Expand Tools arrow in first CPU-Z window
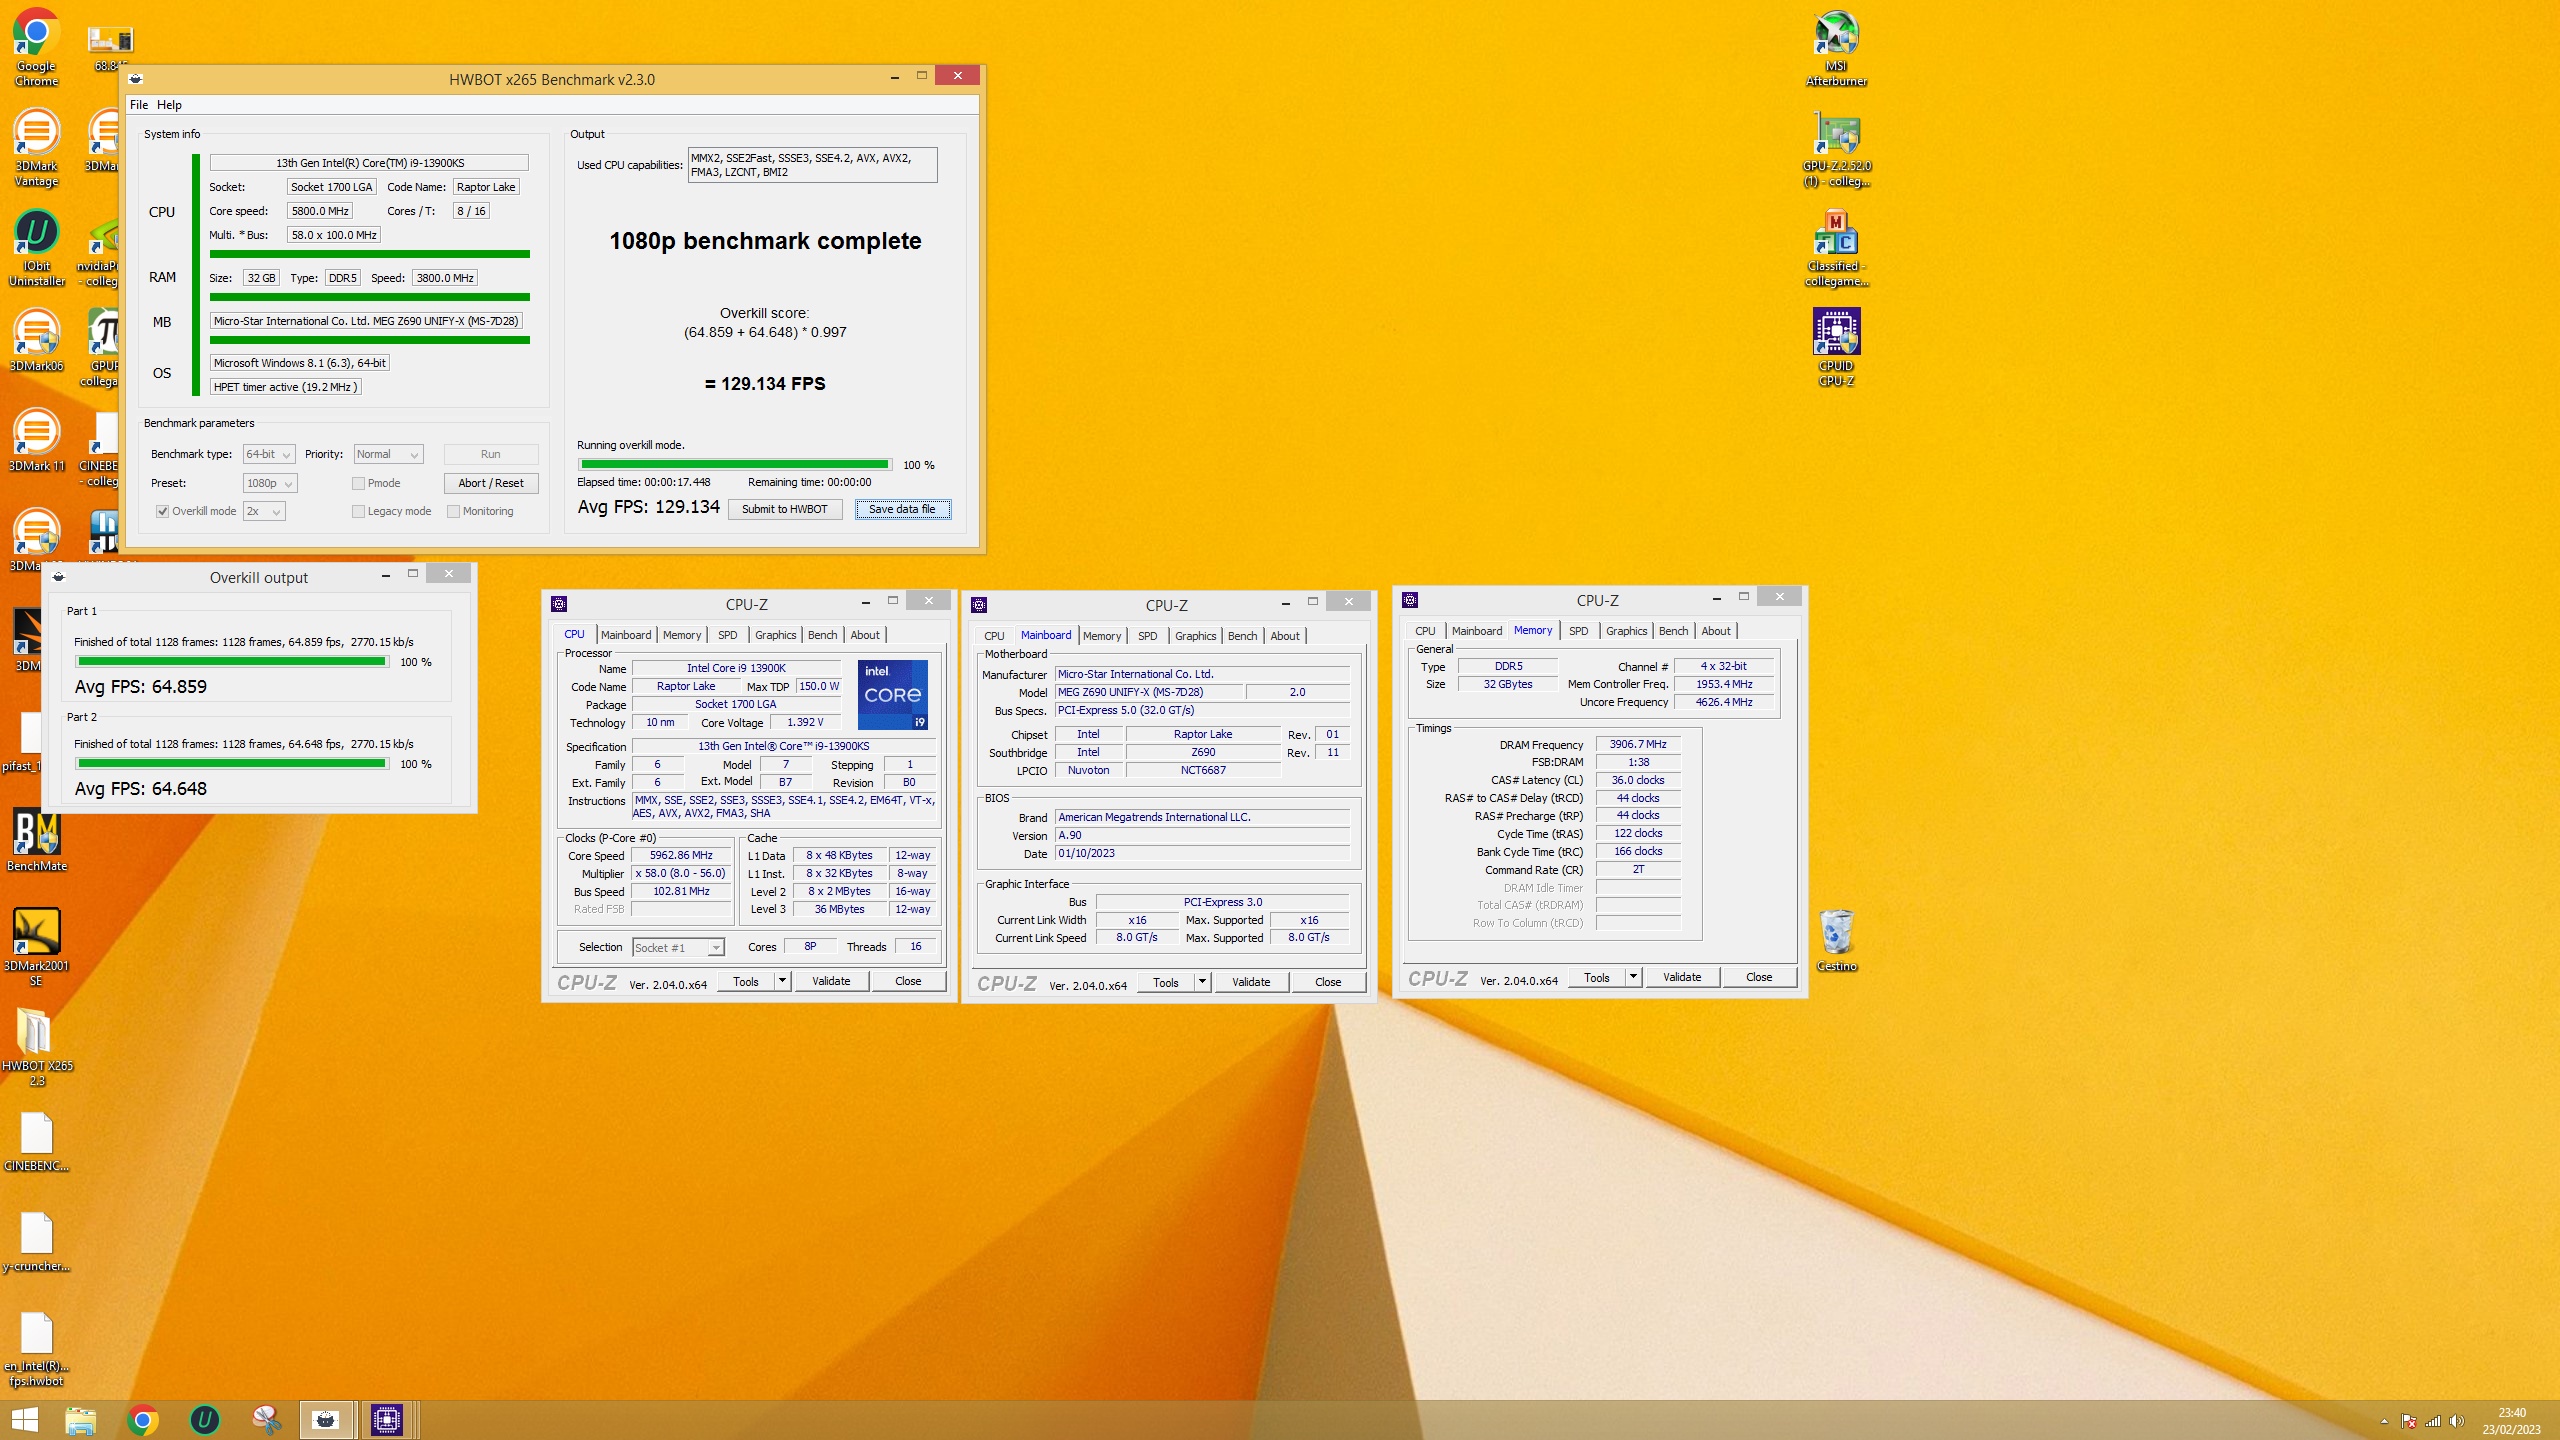 783,981
